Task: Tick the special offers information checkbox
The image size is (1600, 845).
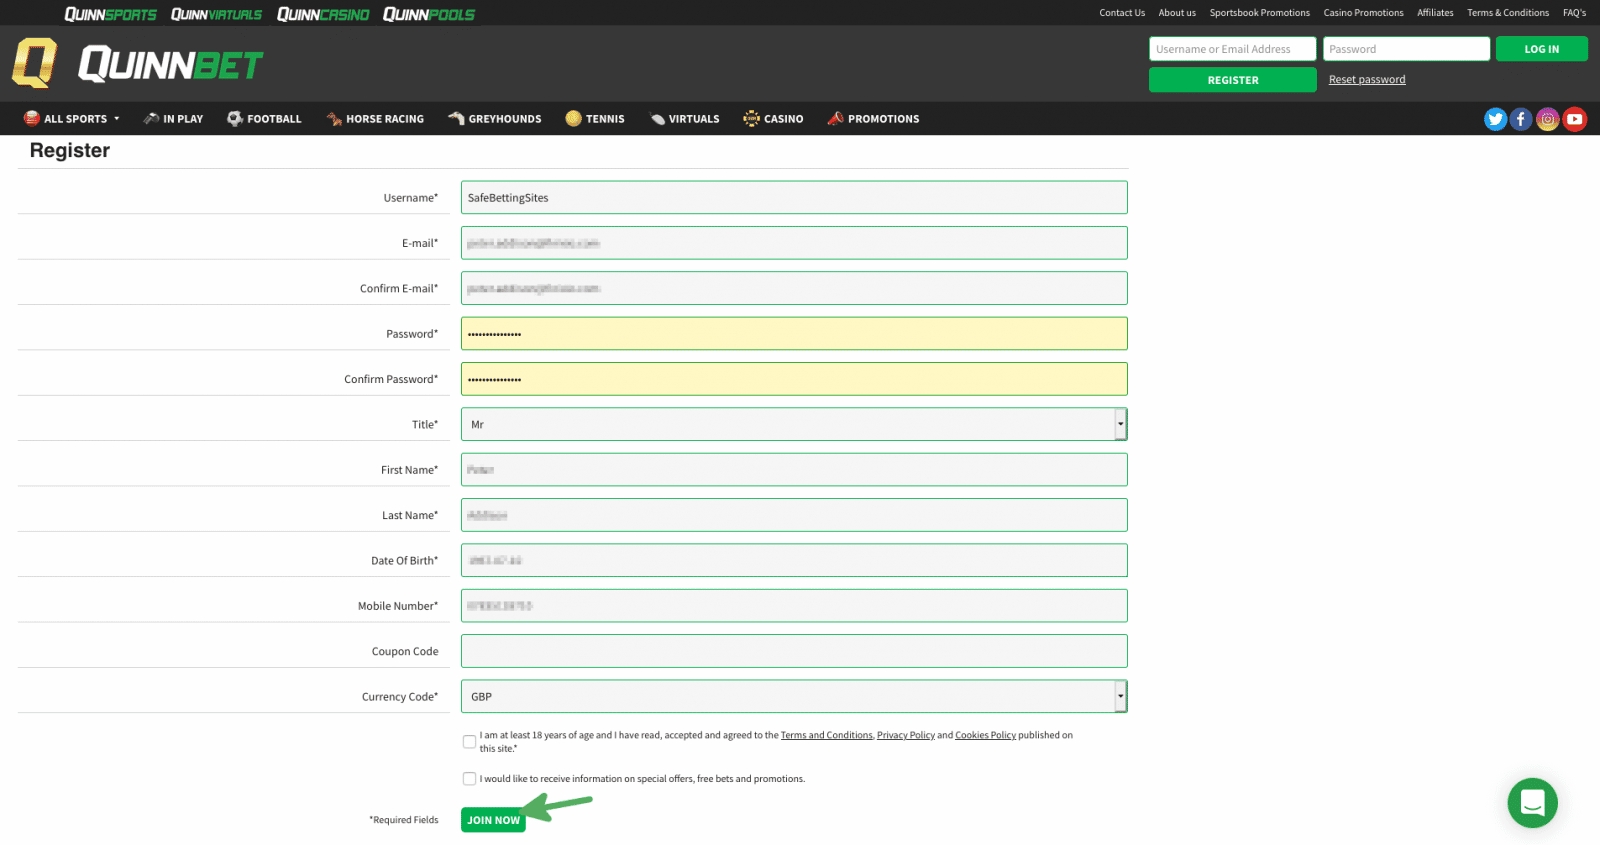Action: tap(469, 778)
